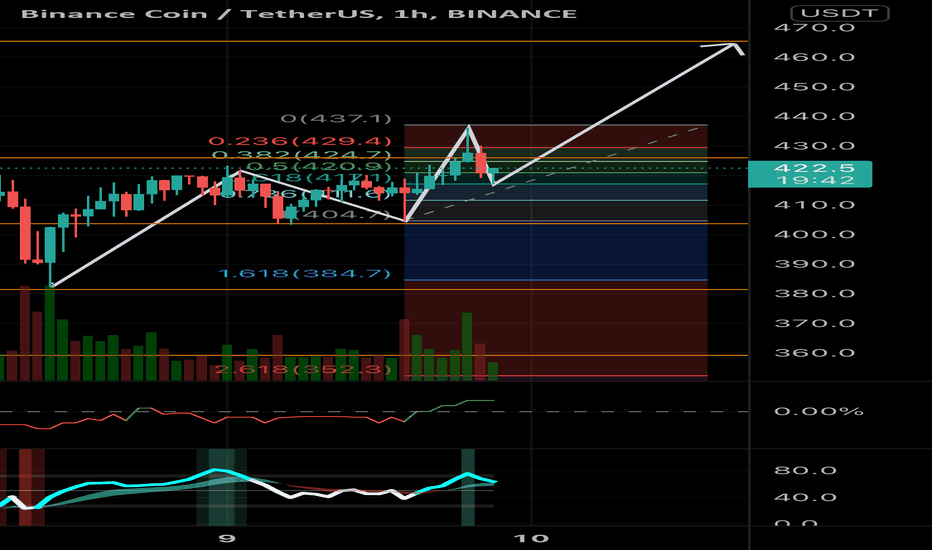
Task: Click the Fibonacci 0(437.1) level label
Action: pos(336,118)
